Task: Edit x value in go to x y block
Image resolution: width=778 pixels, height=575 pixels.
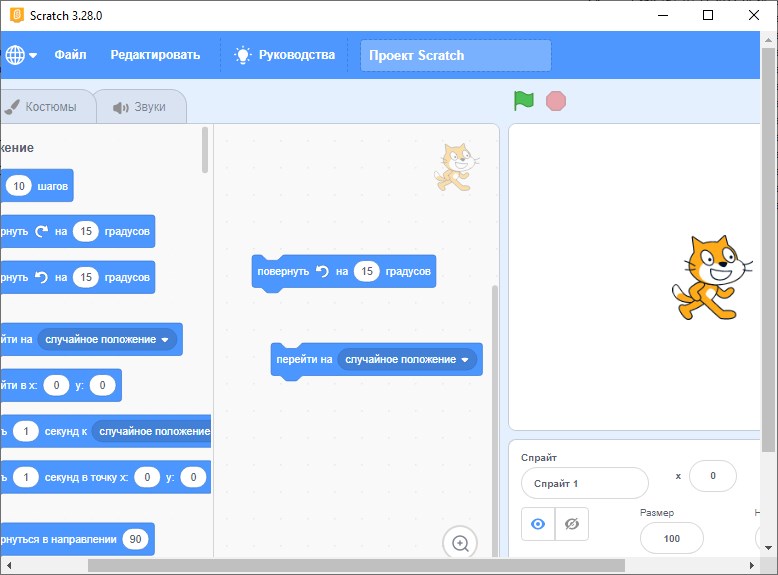Action: [56, 385]
